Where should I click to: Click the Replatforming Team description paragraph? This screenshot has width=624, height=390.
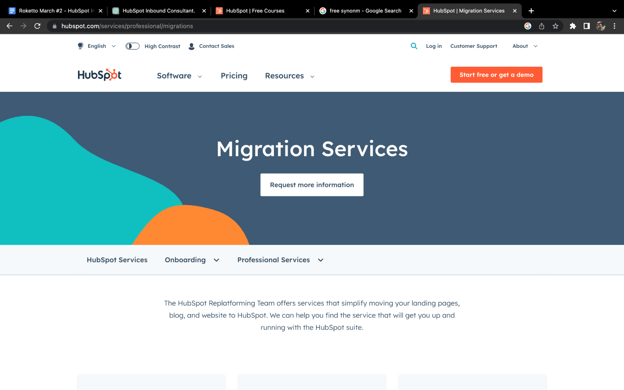312,315
